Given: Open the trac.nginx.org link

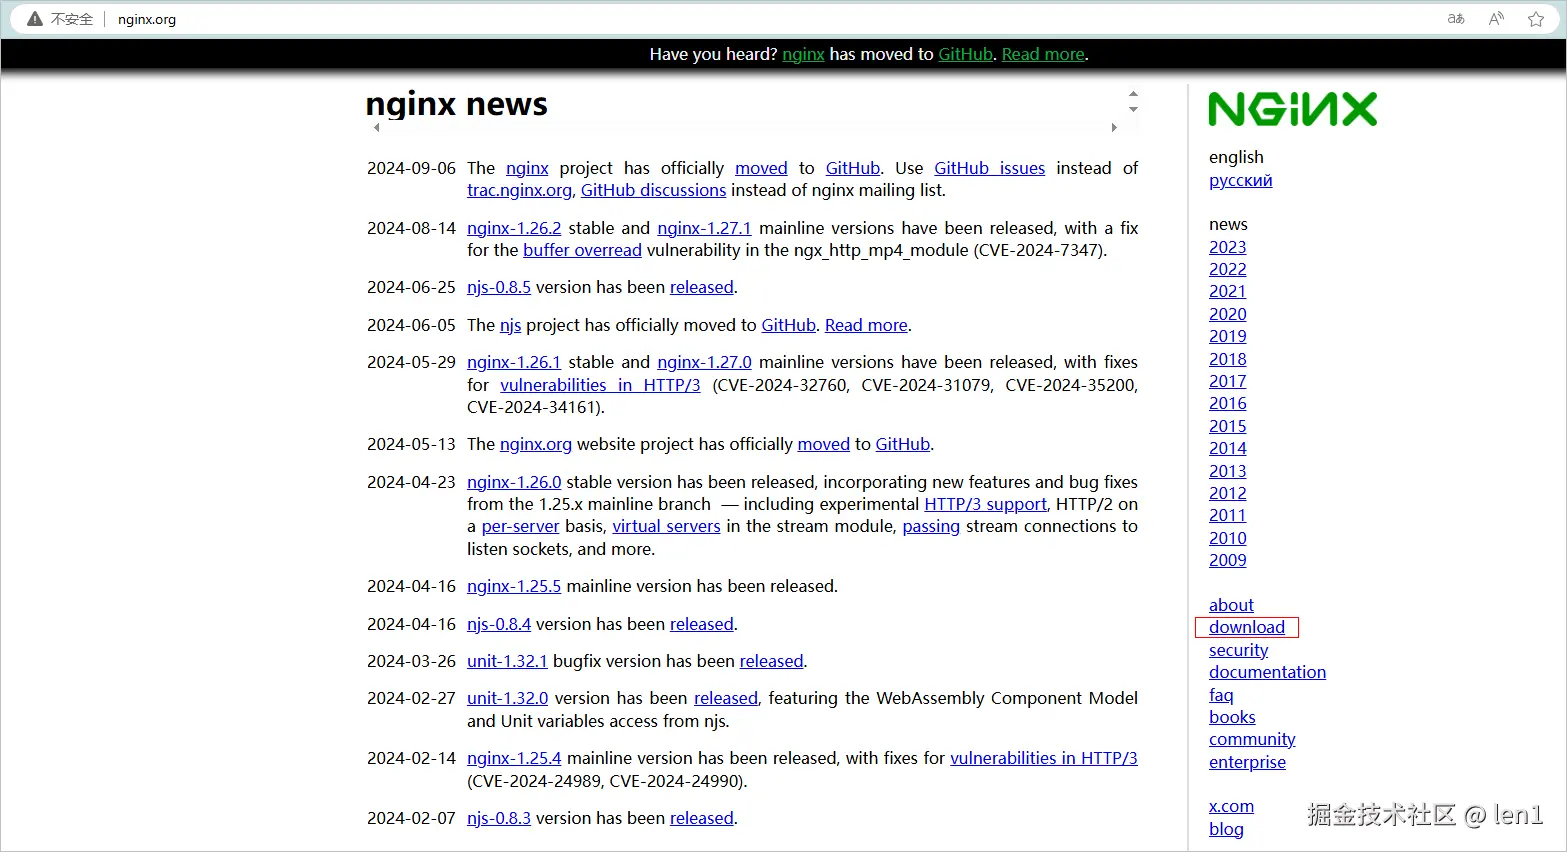Looking at the screenshot, I should click(x=519, y=190).
